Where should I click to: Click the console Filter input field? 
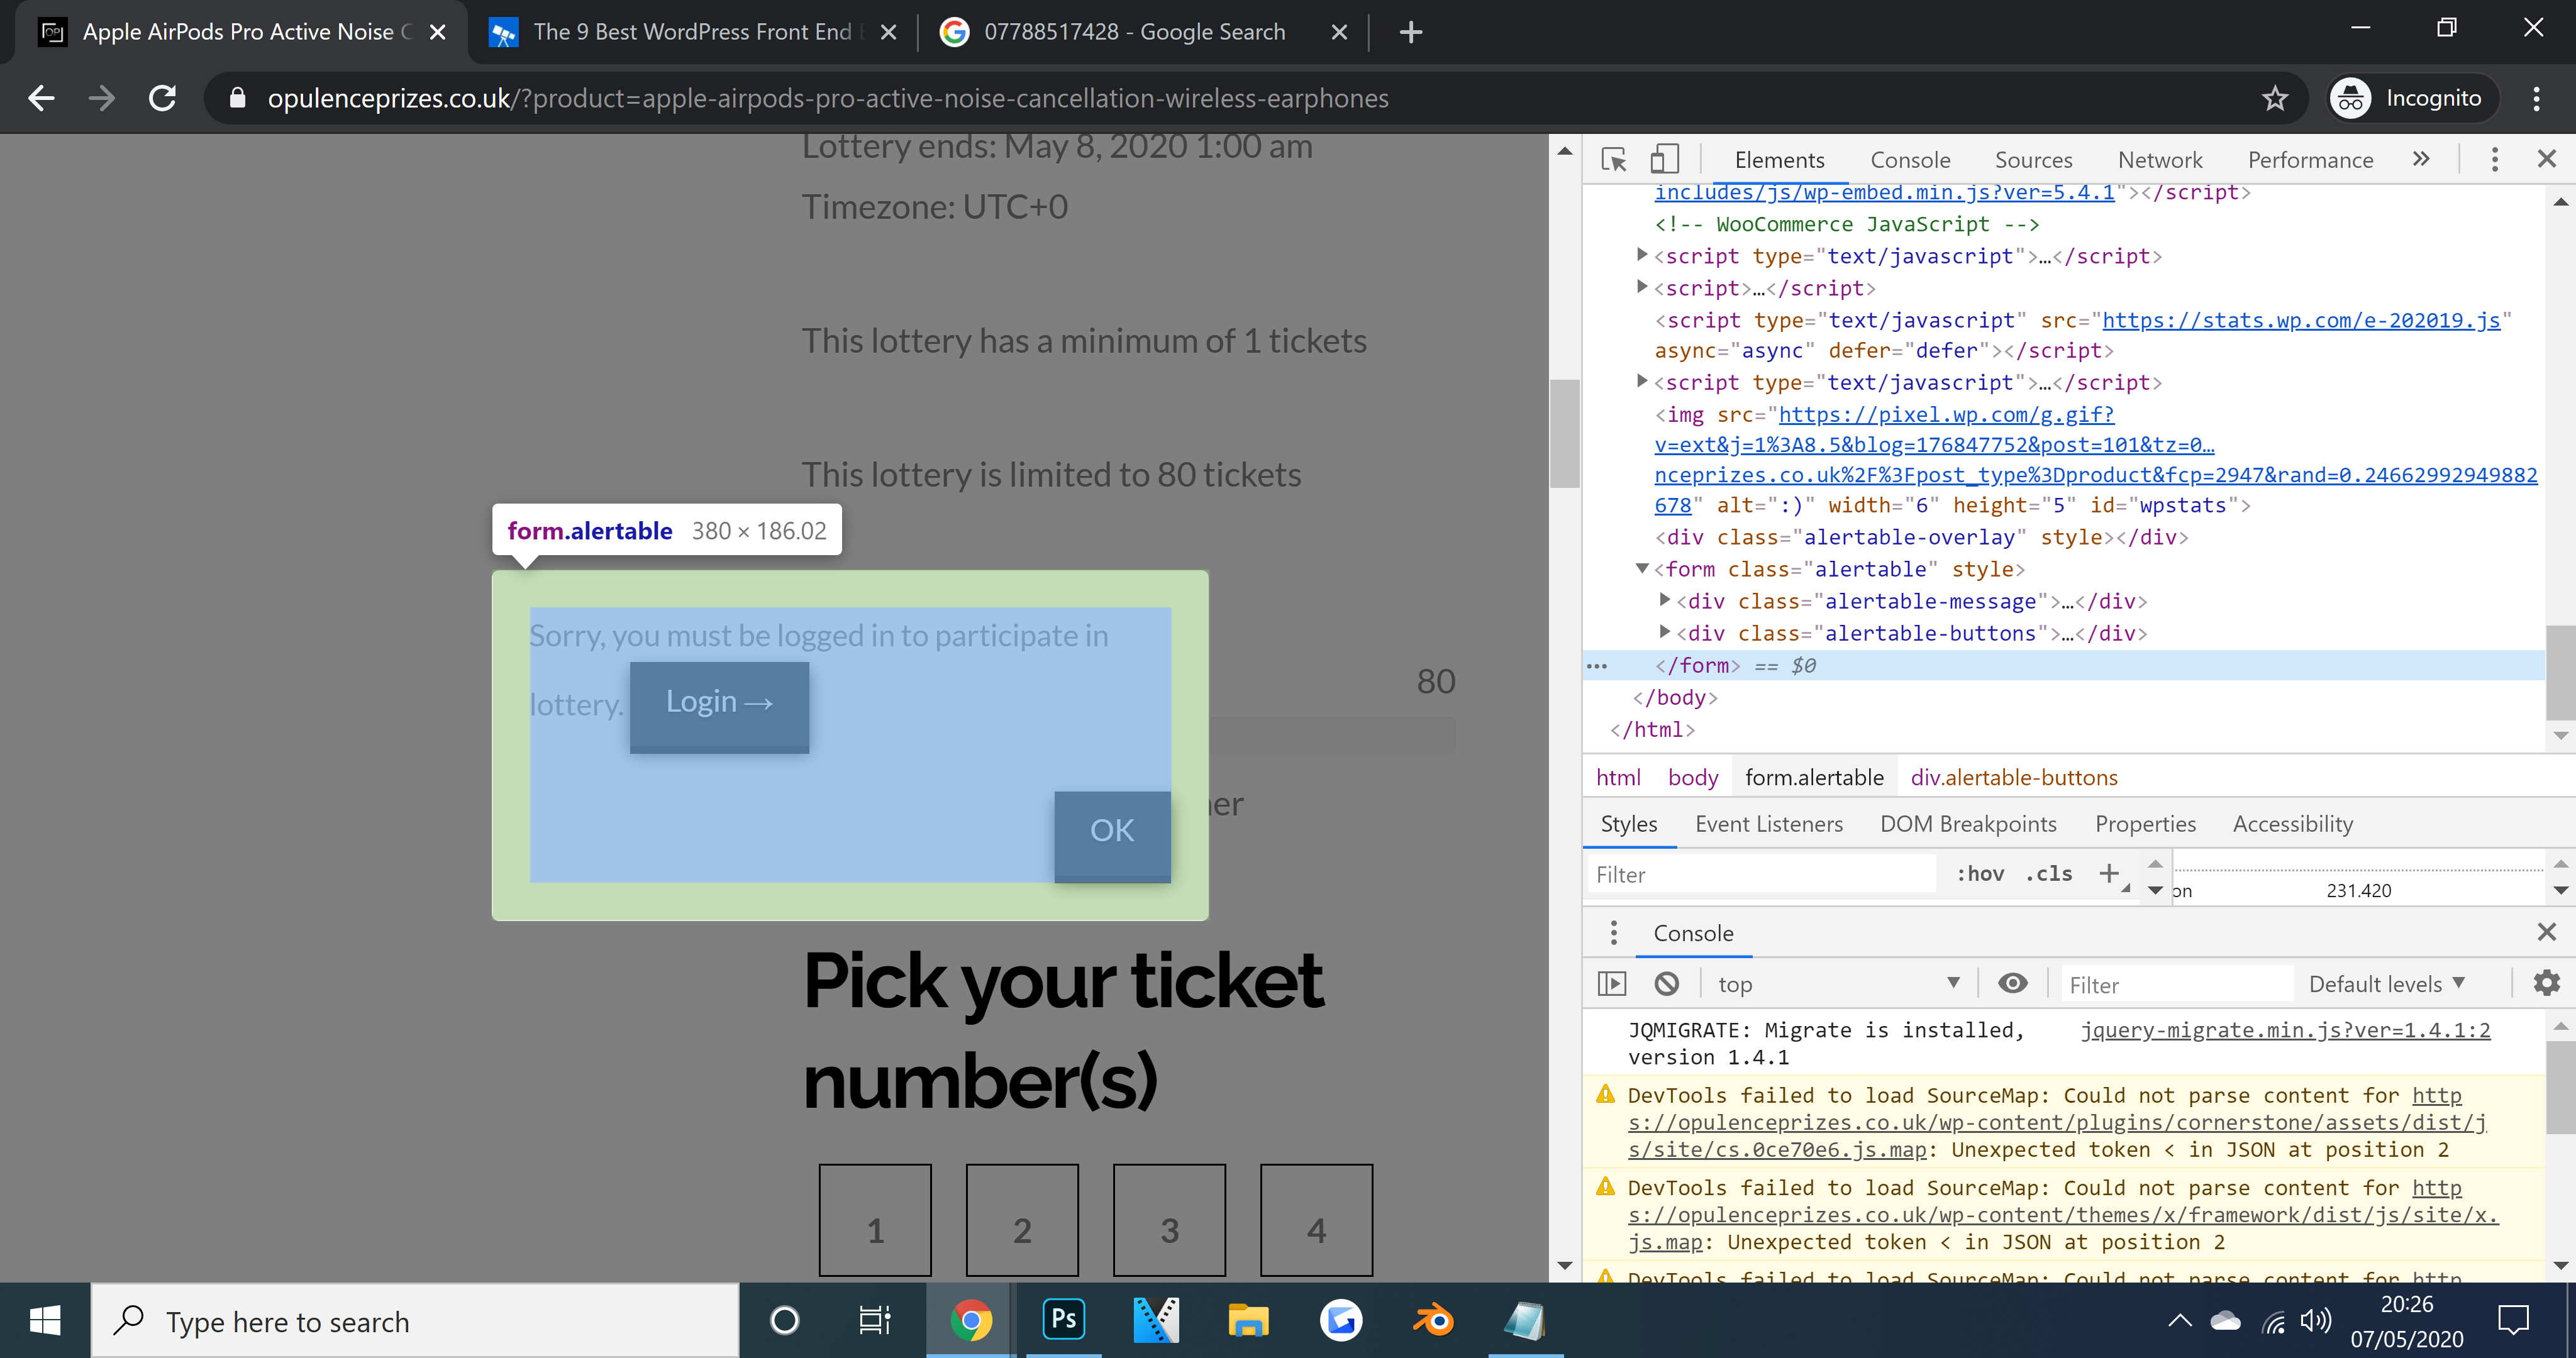2177,984
